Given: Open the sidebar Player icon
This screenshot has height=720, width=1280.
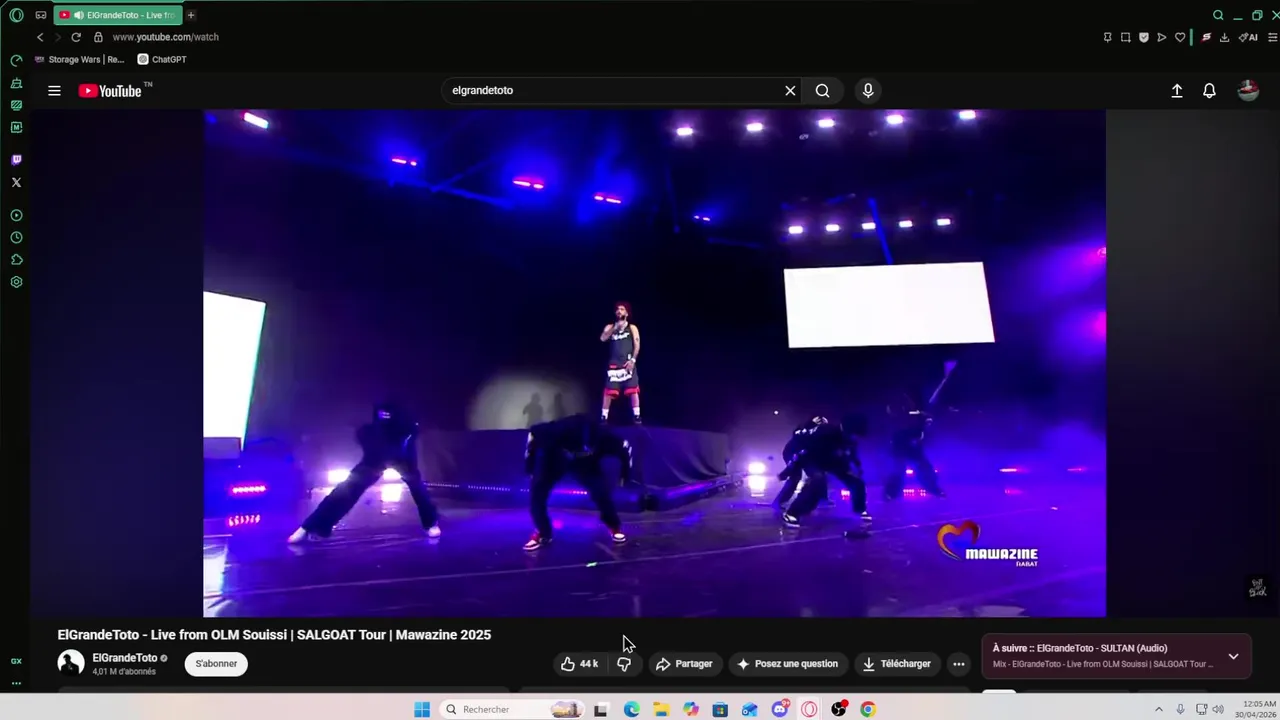Looking at the screenshot, I should coord(16,215).
